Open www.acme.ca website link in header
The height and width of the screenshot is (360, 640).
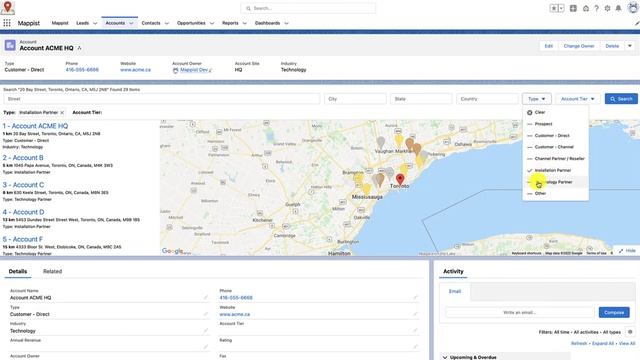[136, 70]
